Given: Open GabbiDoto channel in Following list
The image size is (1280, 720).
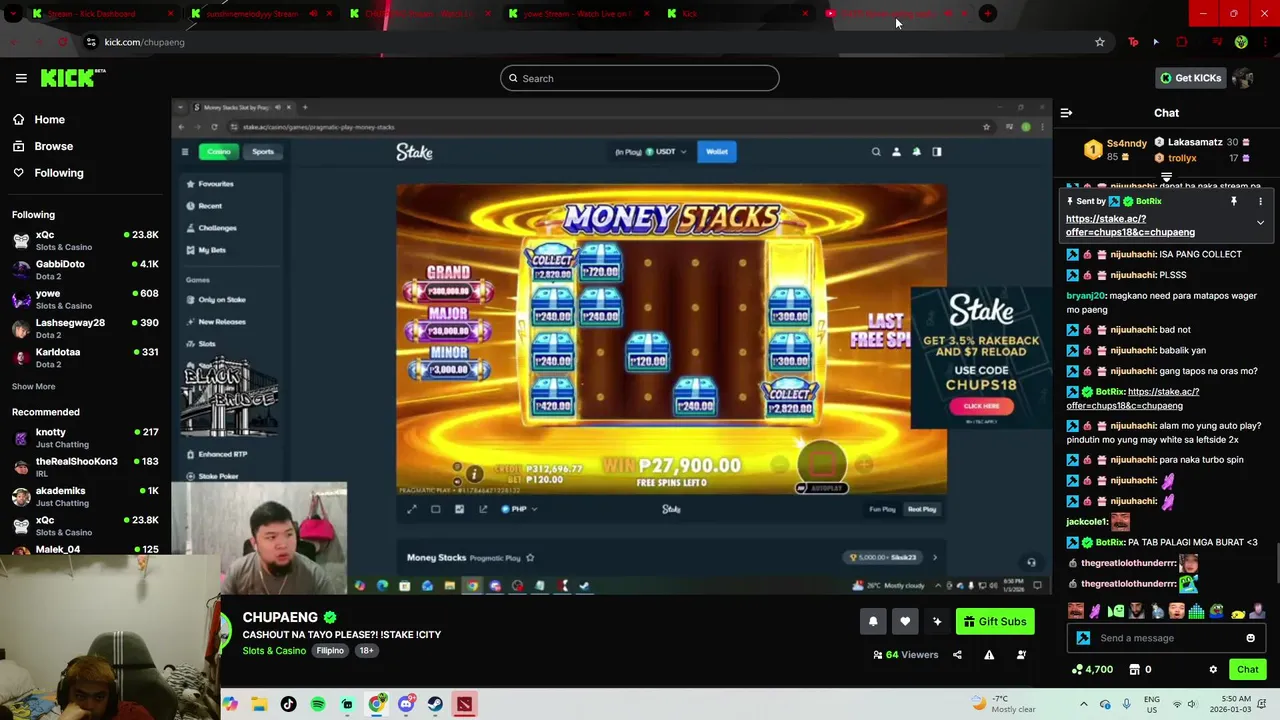Looking at the screenshot, I should click(85, 270).
